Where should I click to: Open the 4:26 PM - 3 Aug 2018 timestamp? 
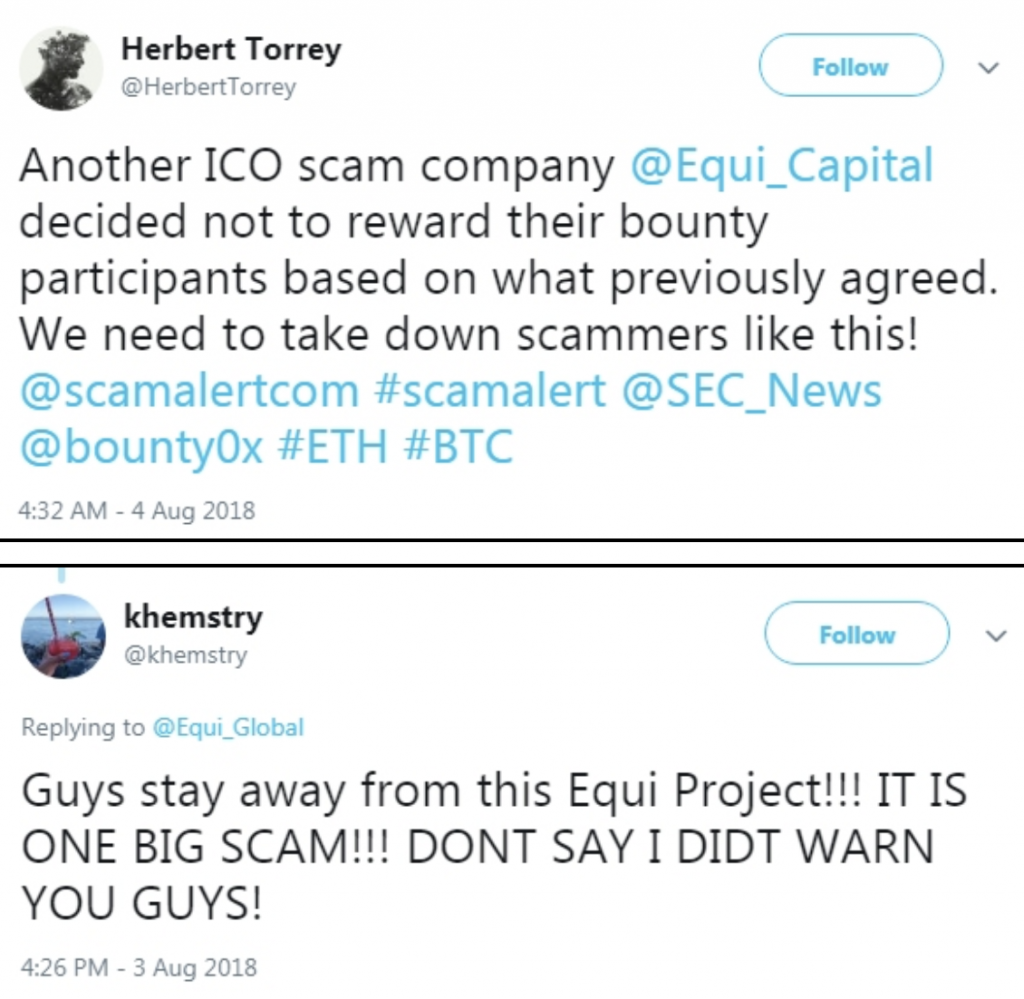point(138,968)
